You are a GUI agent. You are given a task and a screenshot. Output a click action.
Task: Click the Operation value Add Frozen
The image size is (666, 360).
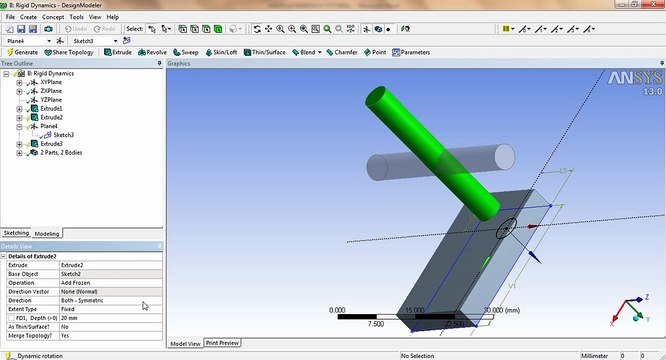pos(110,283)
